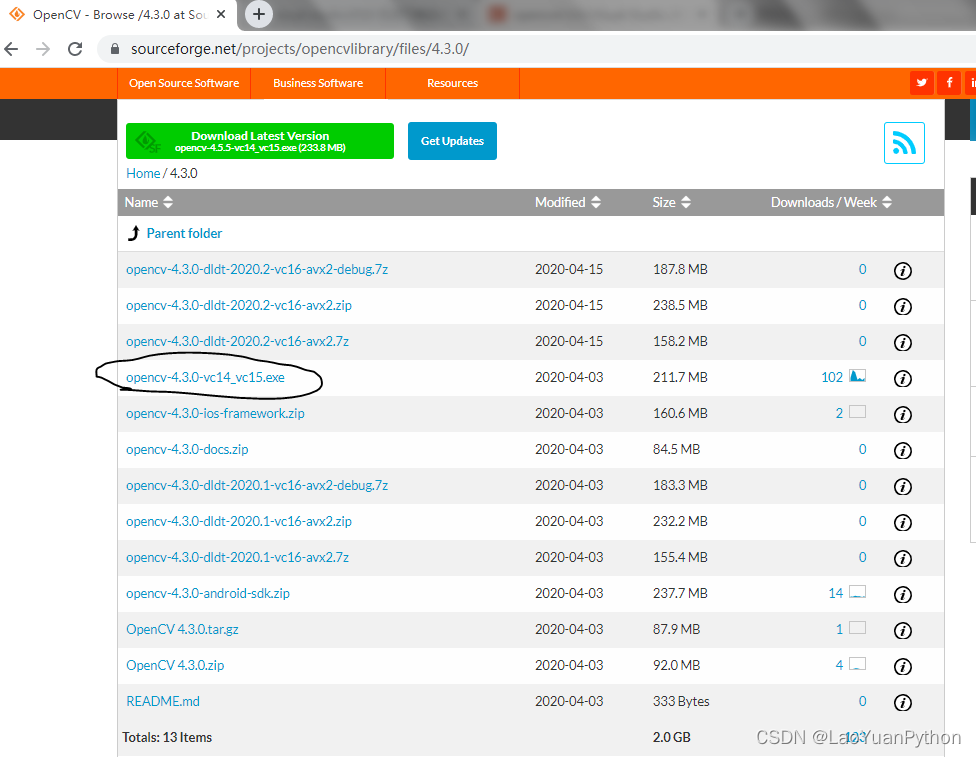Reload the current page
This screenshot has height=757, width=976.
[x=75, y=49]
